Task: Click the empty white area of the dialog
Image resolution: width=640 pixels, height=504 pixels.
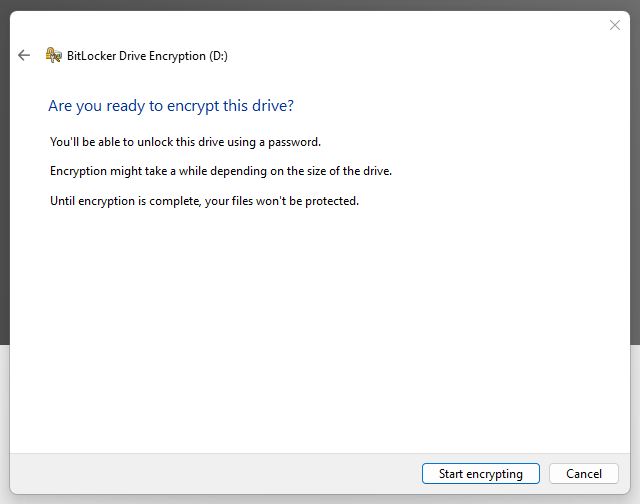Action: [x=320, y=326]
